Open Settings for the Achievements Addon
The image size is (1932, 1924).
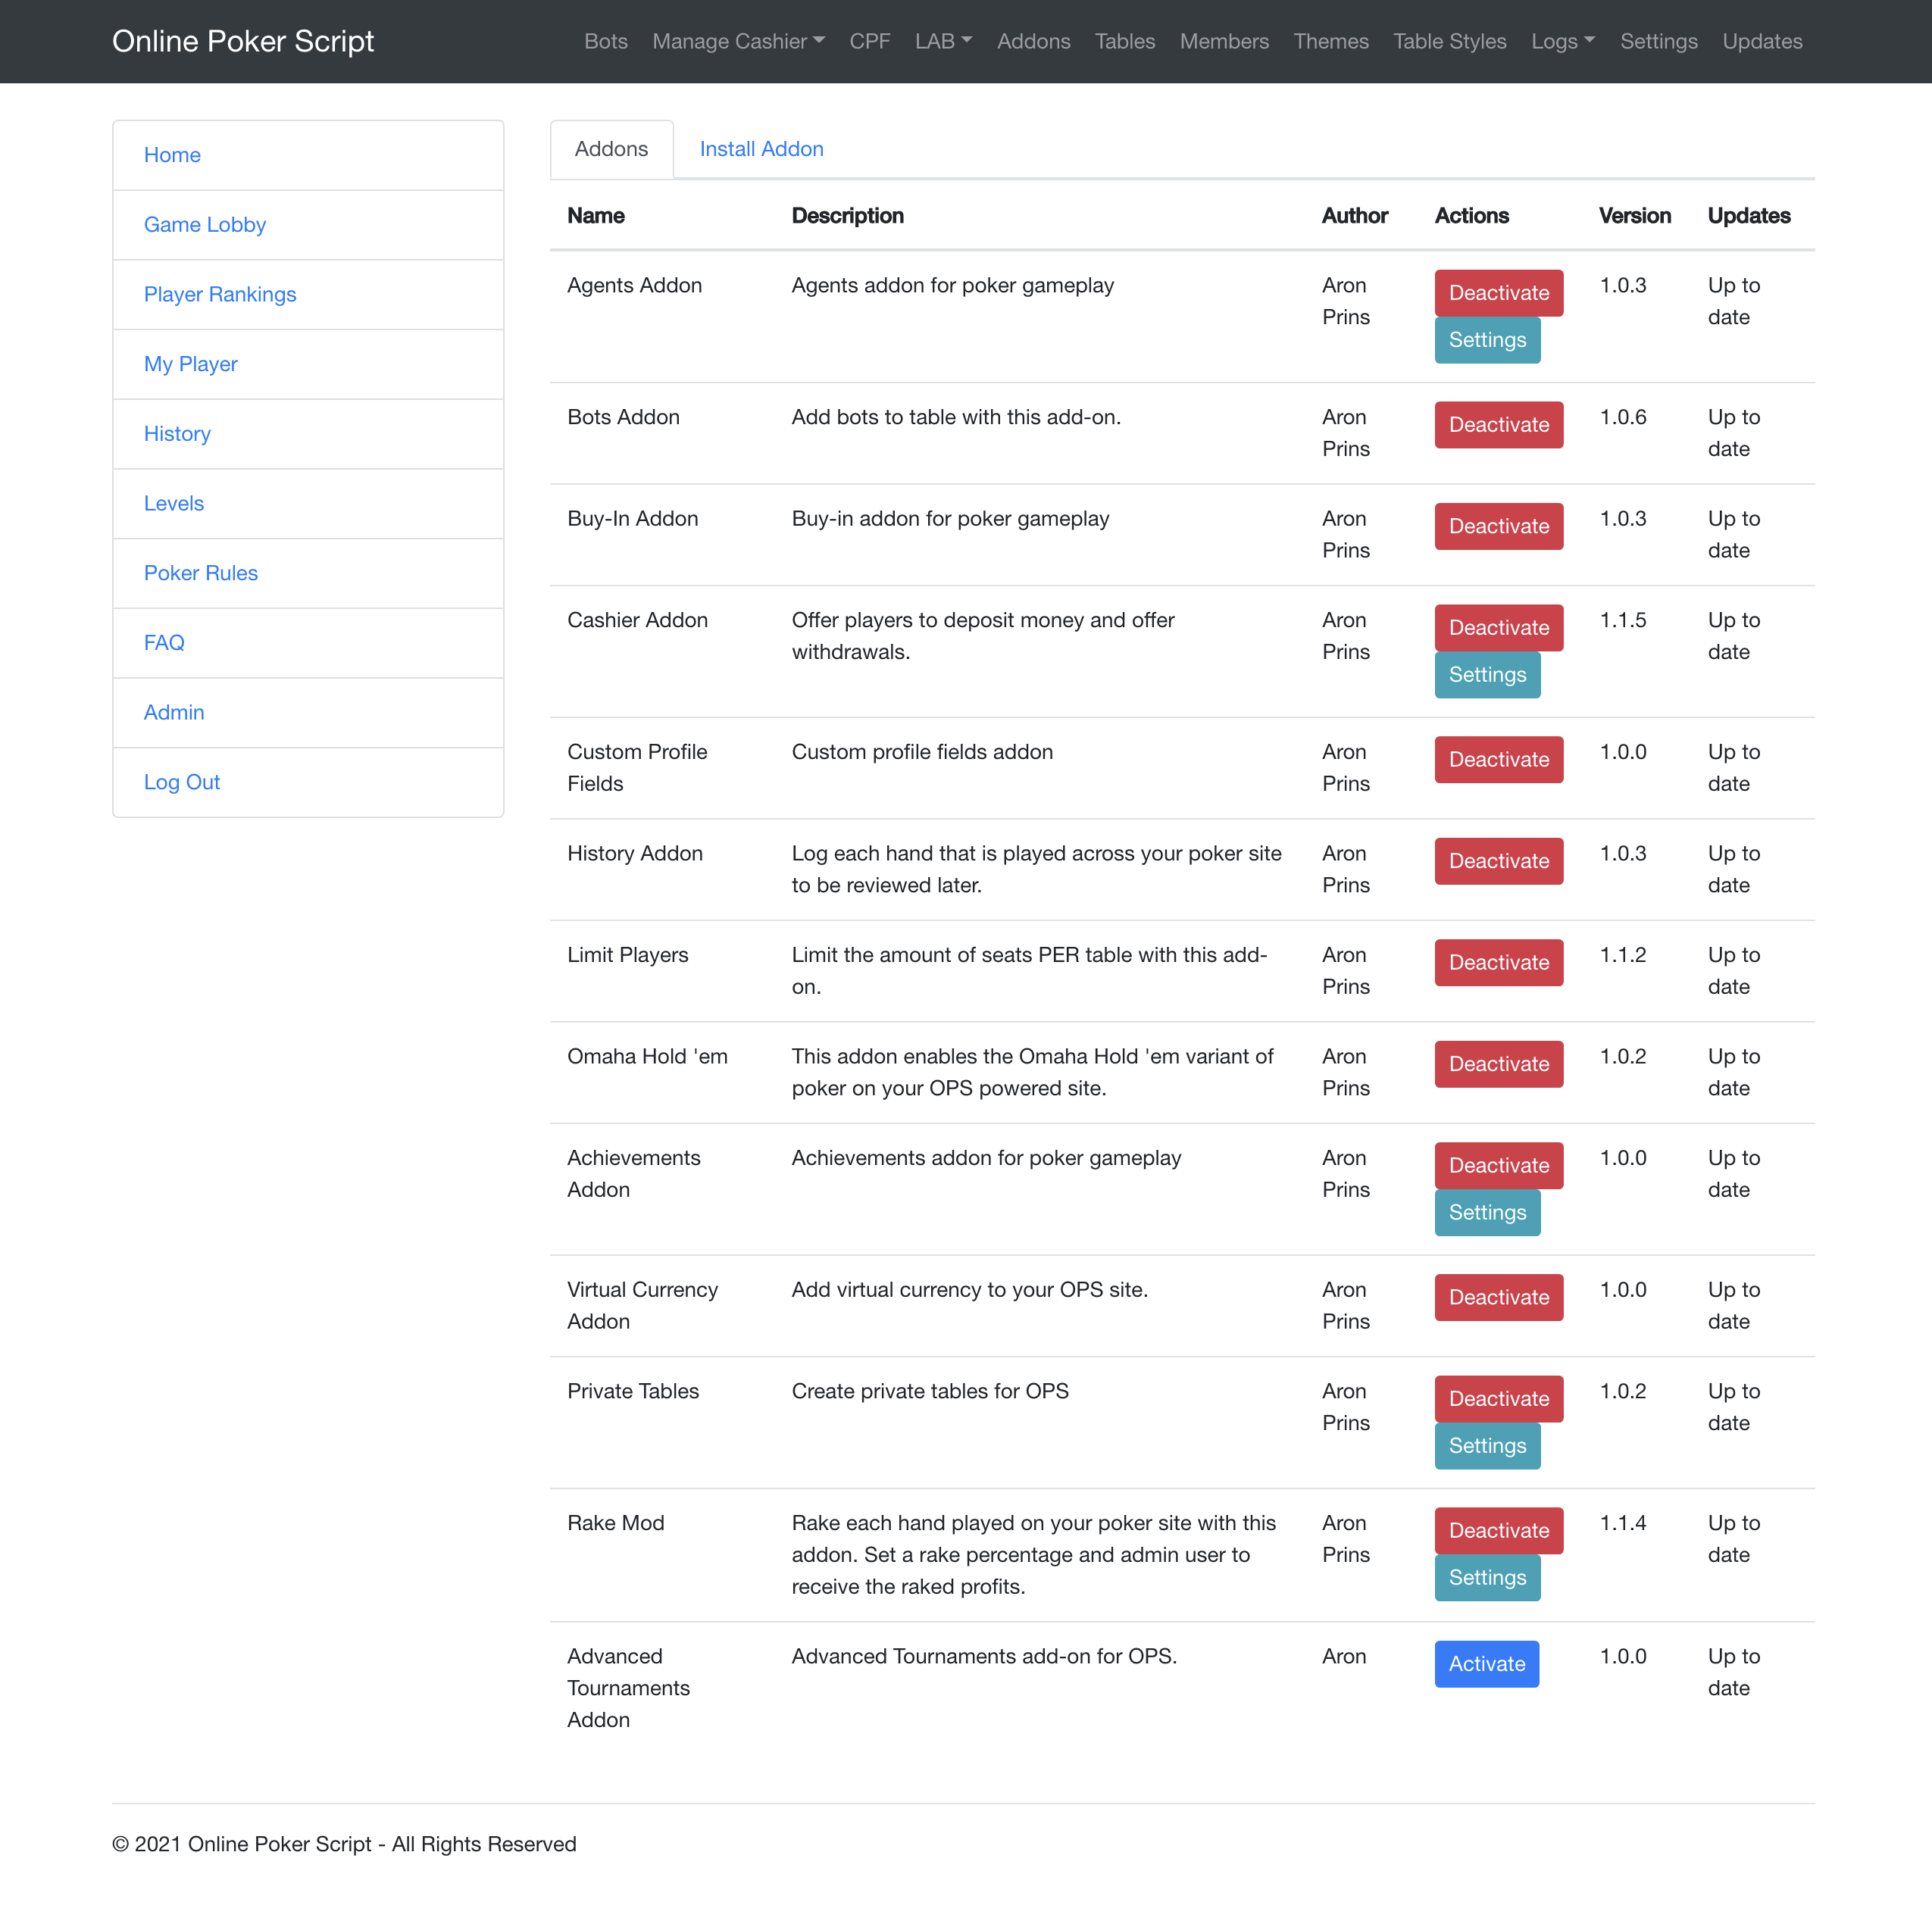click(1487, 1213)
